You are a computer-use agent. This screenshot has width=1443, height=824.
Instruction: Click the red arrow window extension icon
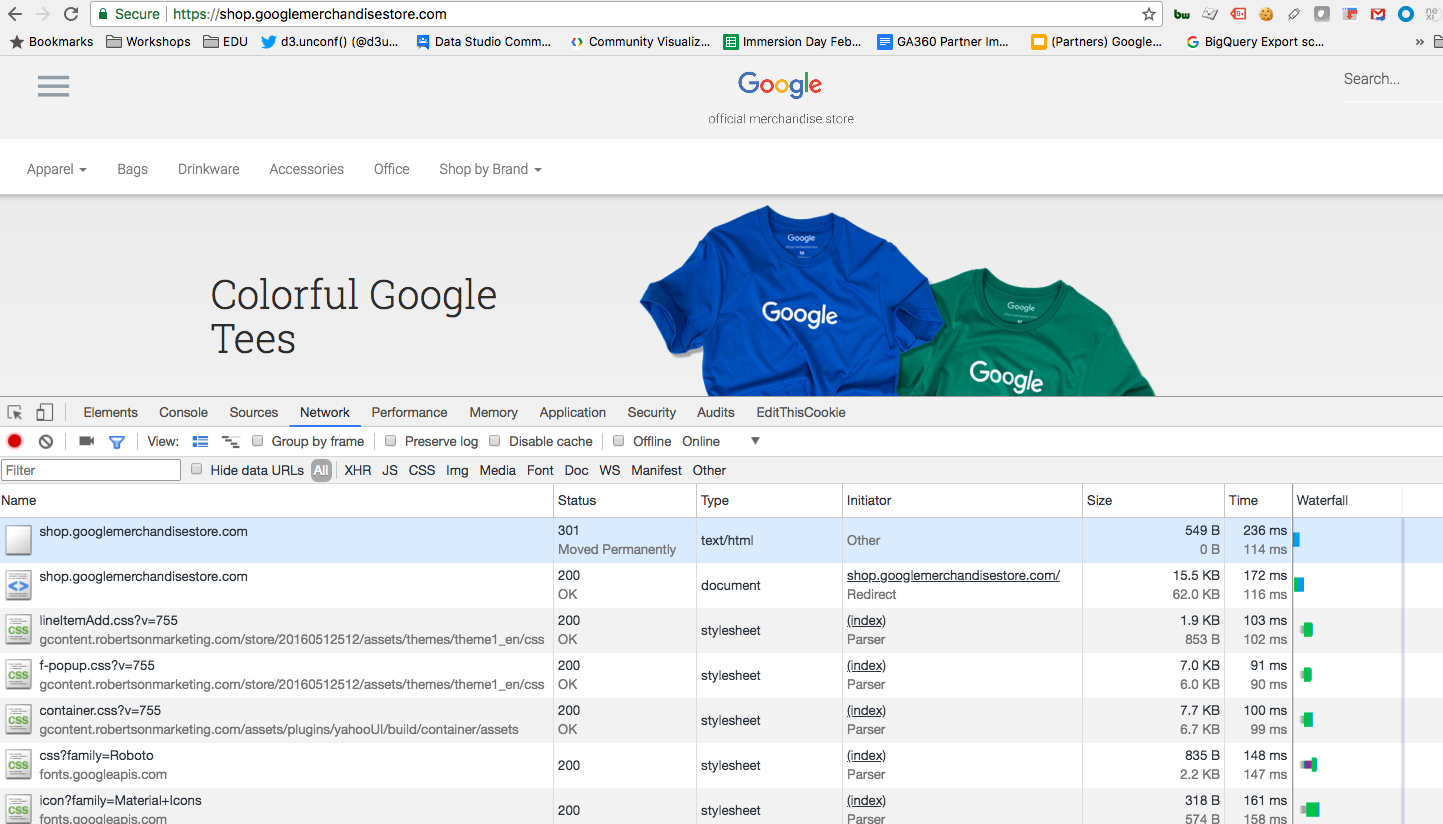tap(1350, 14)
